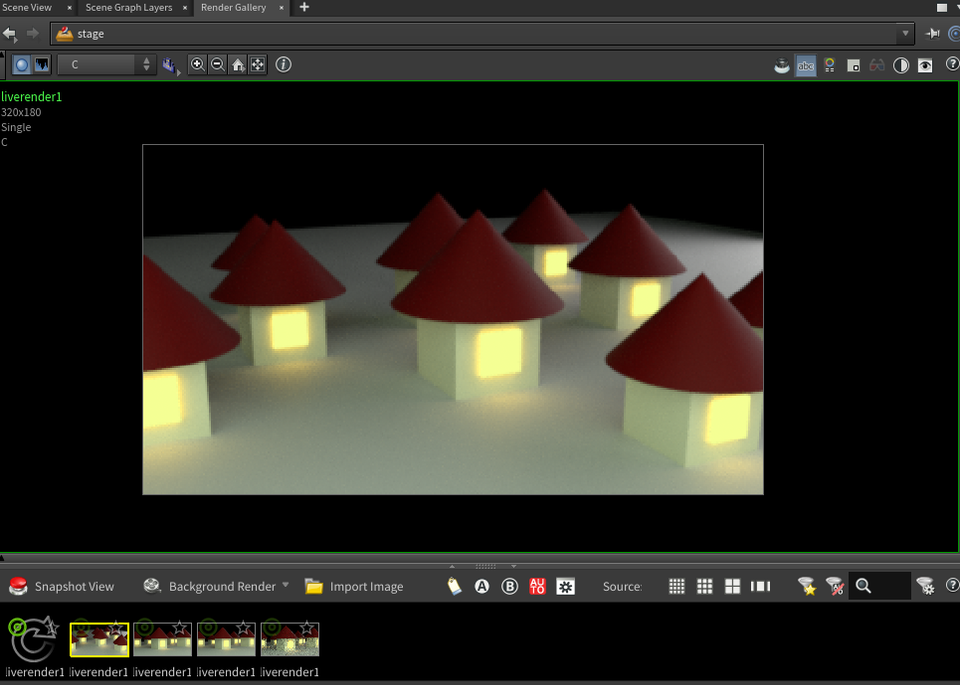Set snapshot as B comparison image

click(x=510, y=586)
